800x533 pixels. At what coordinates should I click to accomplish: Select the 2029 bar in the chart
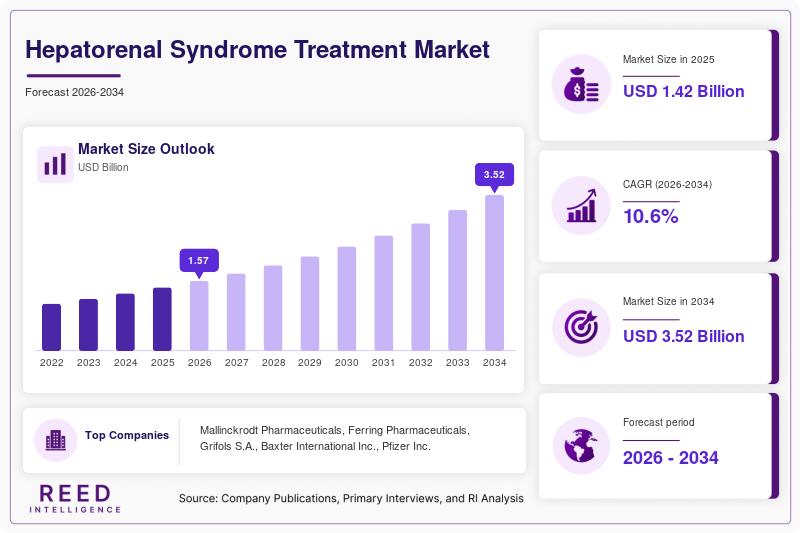point(310,303)
